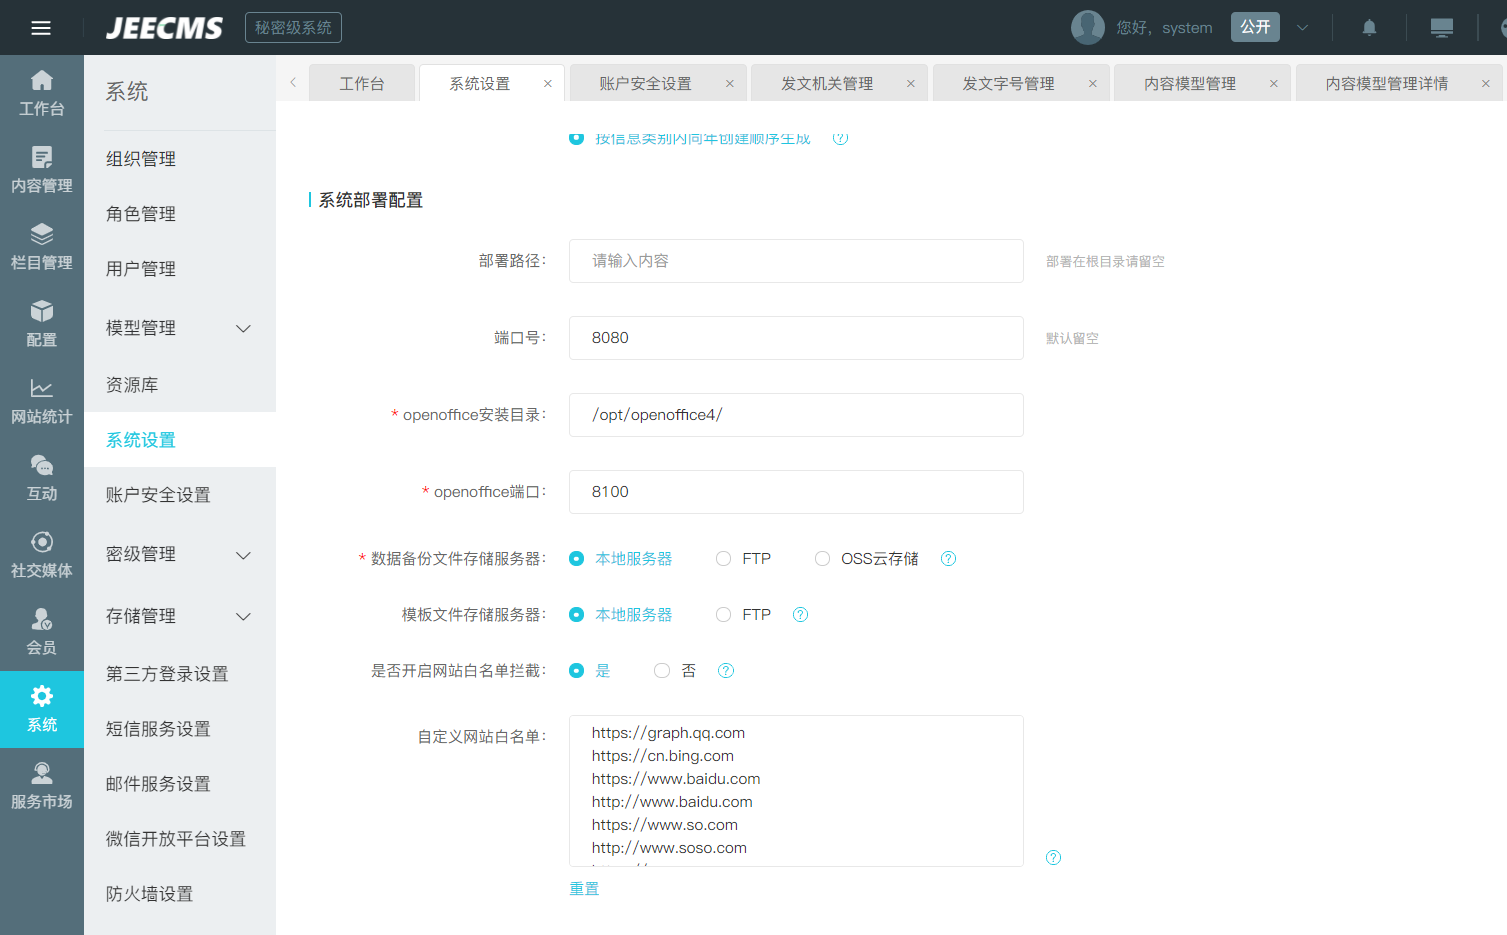The height and width of the screenshot is (935, 1507).
Task: Expand the 密级管理 submenu
Action: coord(243,555)
